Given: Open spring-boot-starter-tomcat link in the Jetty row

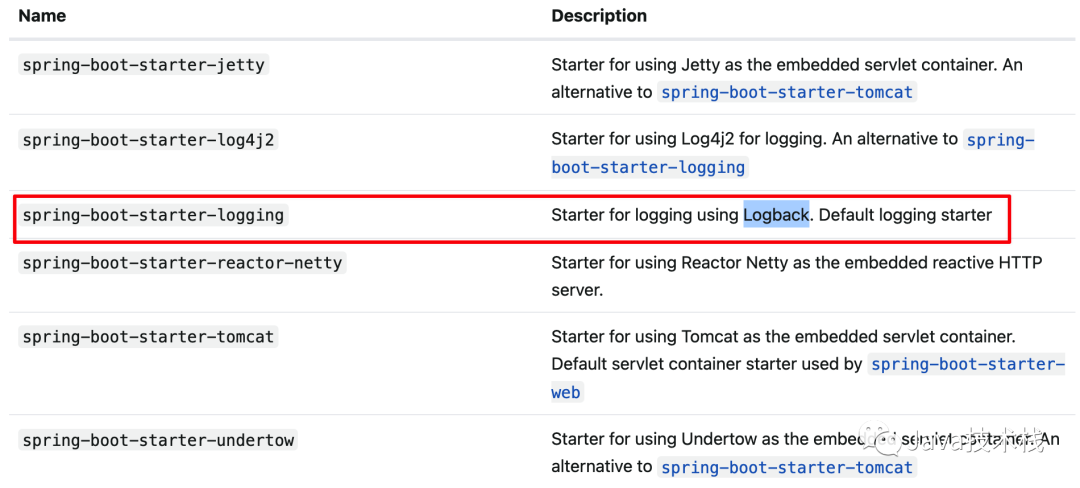Looking at the screenshot, I should [x=787, y=92].
